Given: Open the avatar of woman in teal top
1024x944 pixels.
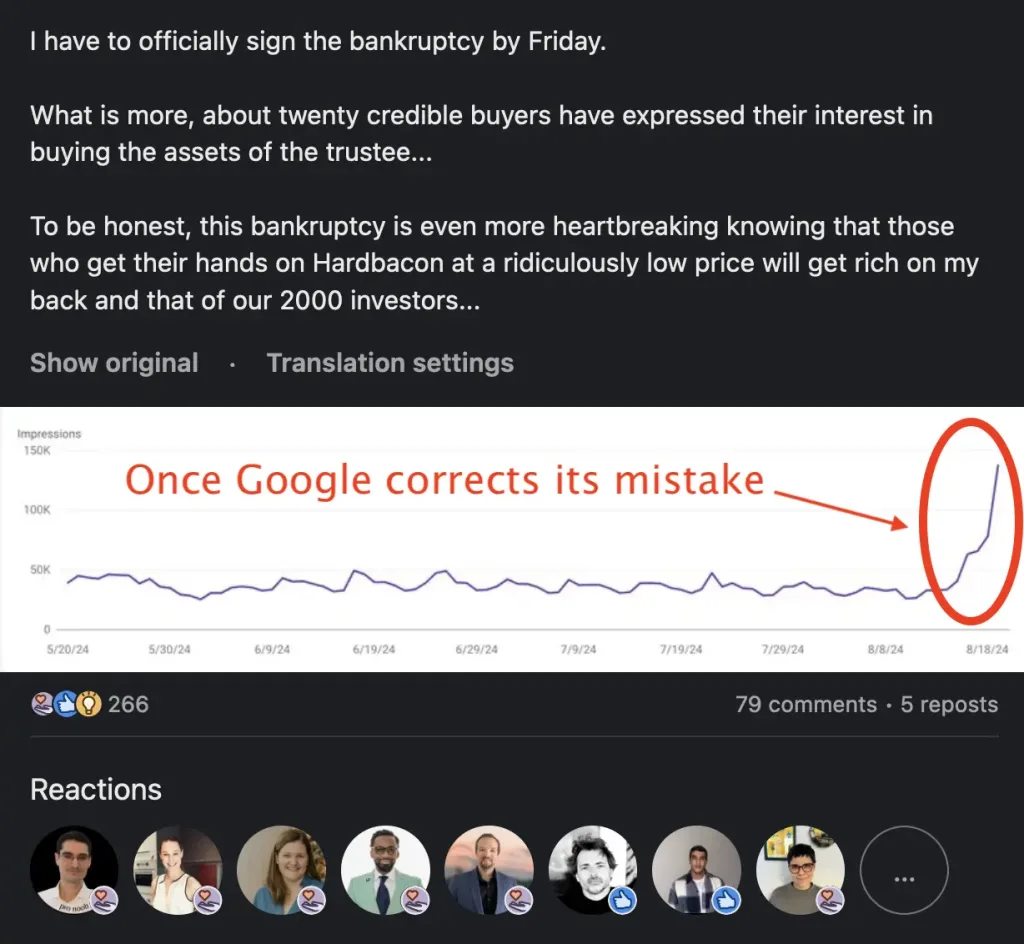Looking at the screenshot, I should tap(280, 868).
